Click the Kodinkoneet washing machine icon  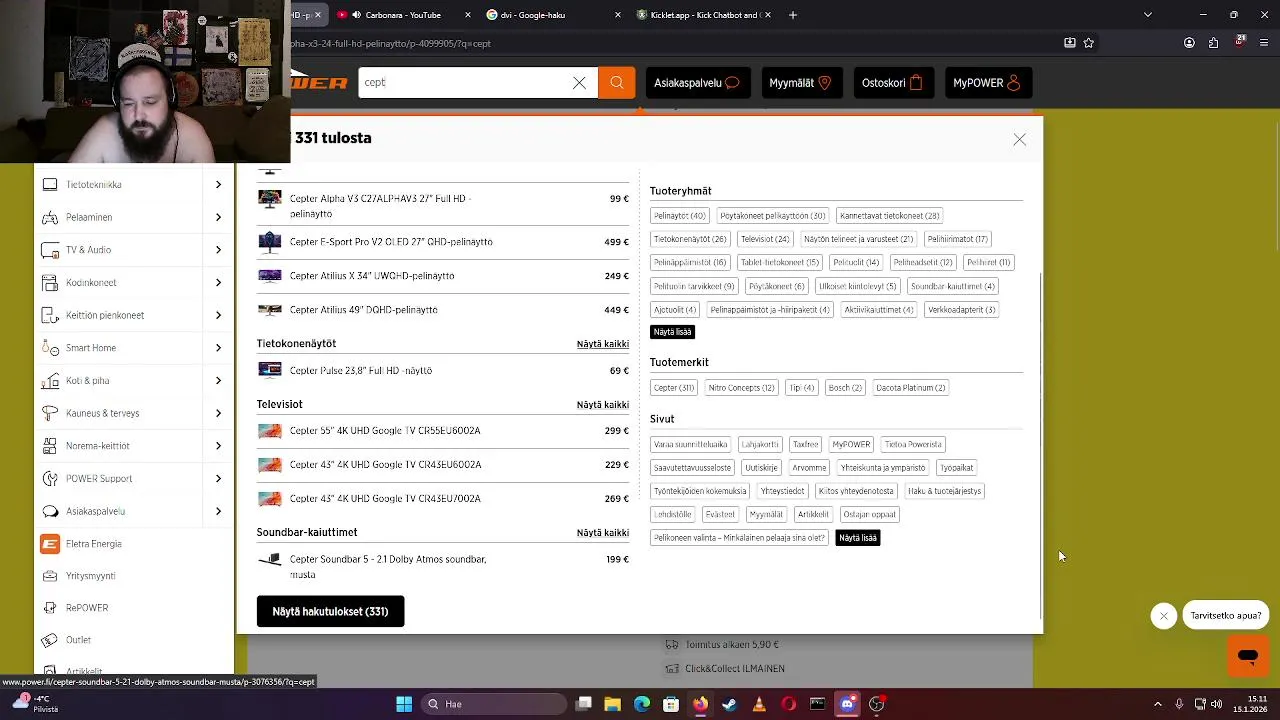(x=50, y=283)
